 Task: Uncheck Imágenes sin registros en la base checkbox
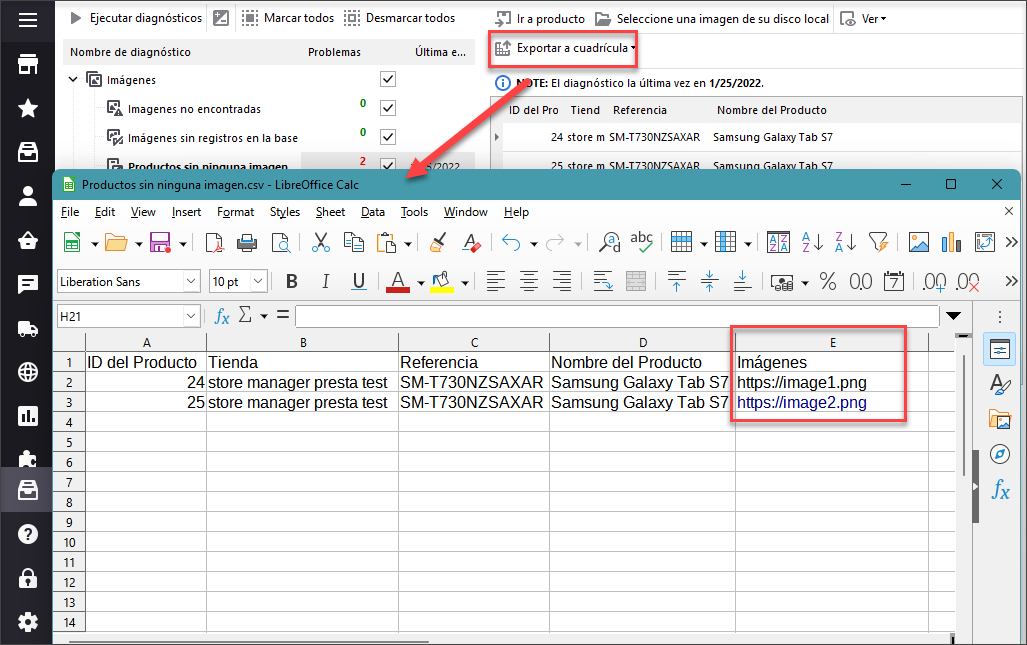pyautogui.click(x=388, y=137)
